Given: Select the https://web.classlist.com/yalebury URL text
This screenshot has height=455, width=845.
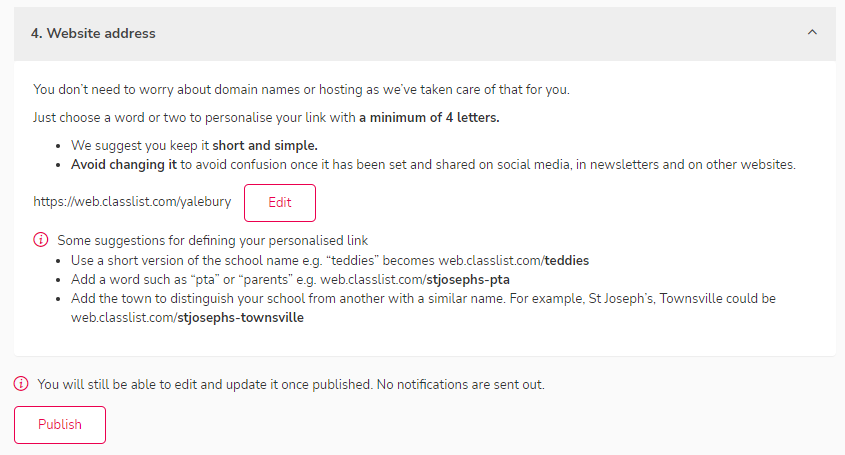Looking at the screenshot, I should pos(132,202).
